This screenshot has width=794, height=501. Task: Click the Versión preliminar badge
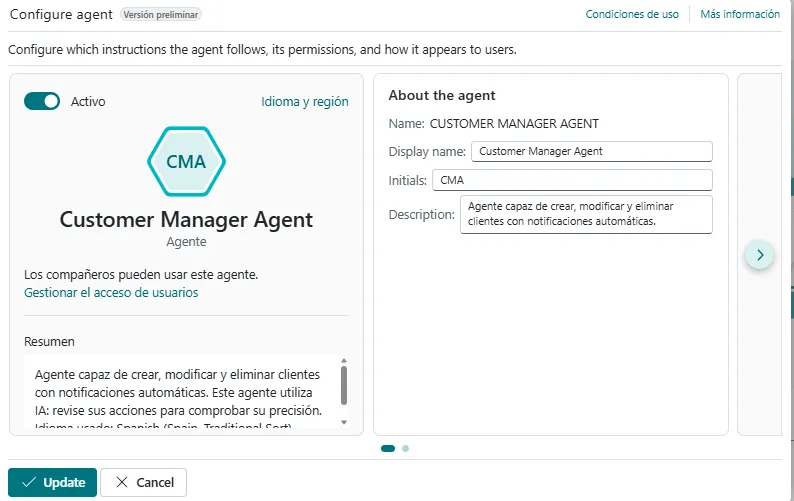161,15
